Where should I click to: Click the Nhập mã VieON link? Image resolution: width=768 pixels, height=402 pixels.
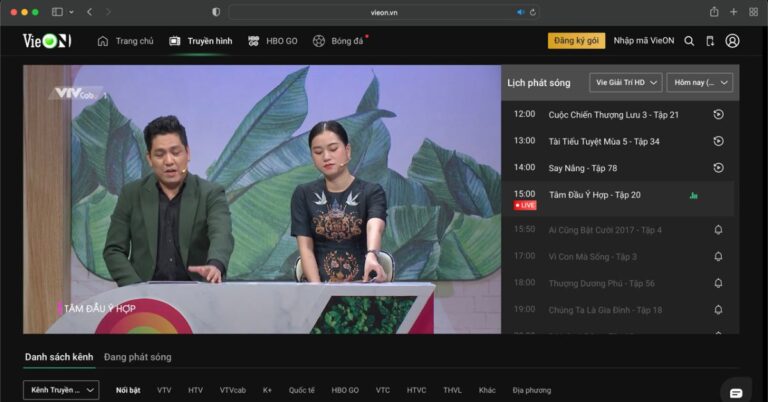click(643, 41)
